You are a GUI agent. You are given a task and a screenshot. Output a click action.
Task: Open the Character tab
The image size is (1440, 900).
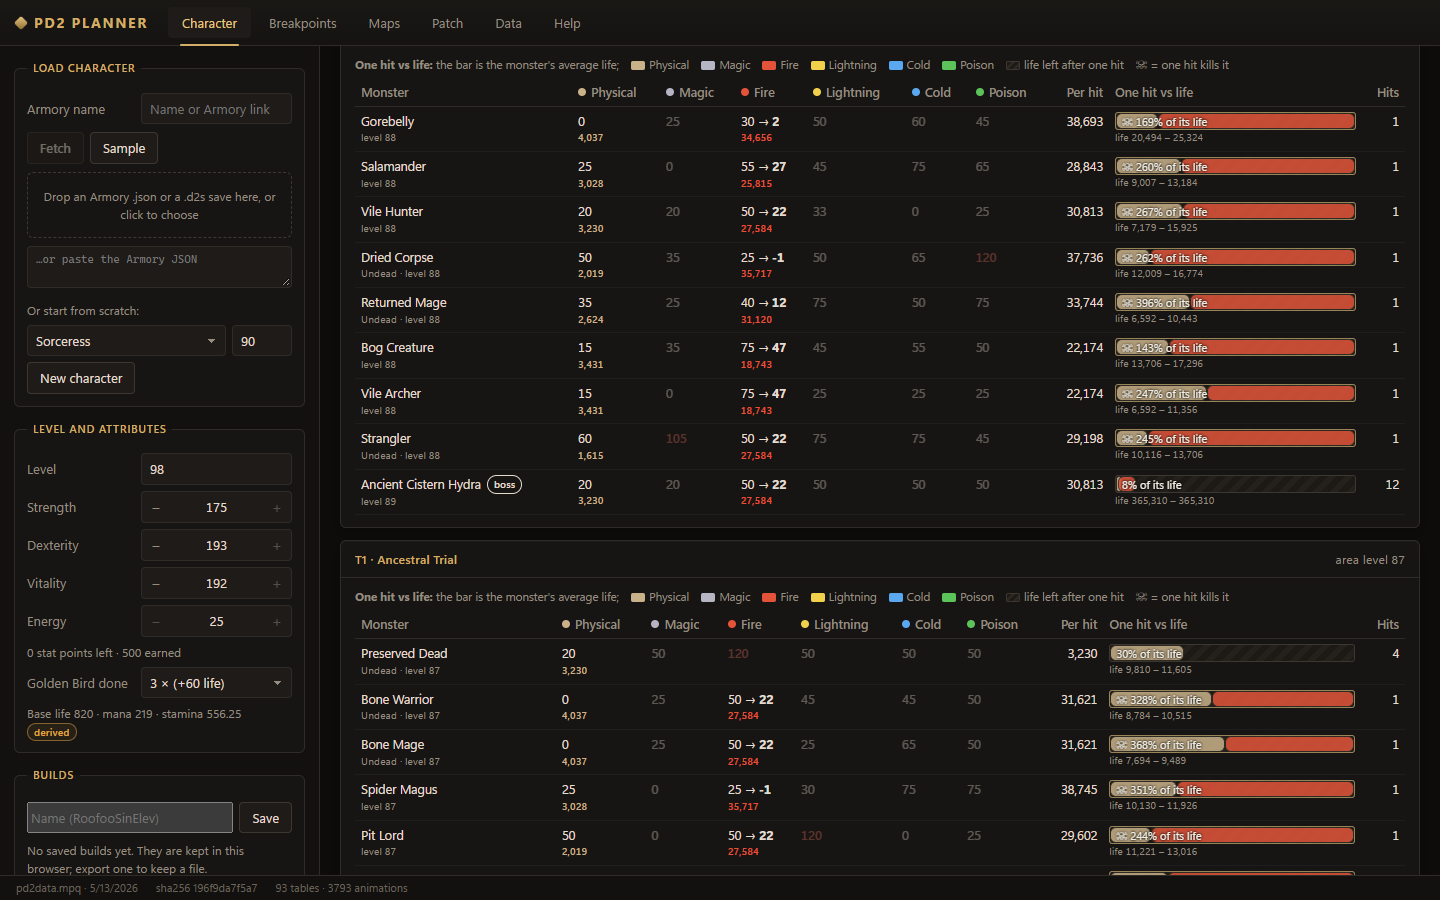209,23
